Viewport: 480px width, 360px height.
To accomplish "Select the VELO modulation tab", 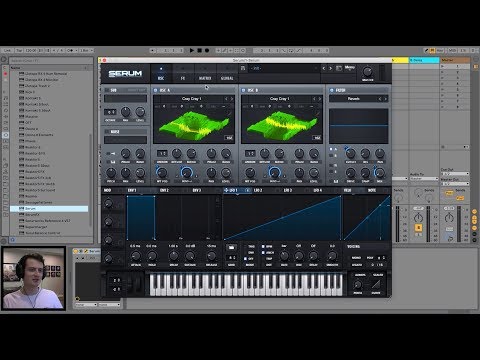I will pyautogui.click(x=347, y=190).
